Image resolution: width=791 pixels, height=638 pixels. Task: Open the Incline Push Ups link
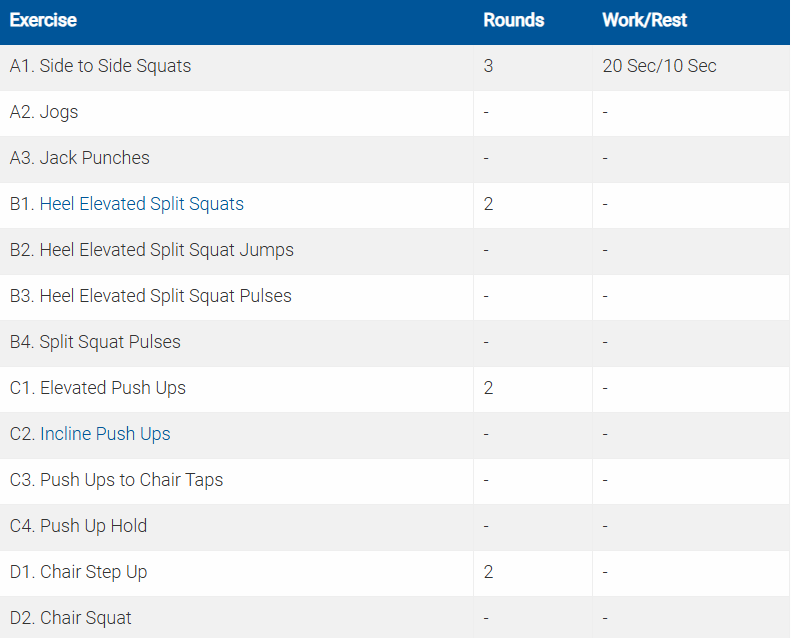coord(105,434)
